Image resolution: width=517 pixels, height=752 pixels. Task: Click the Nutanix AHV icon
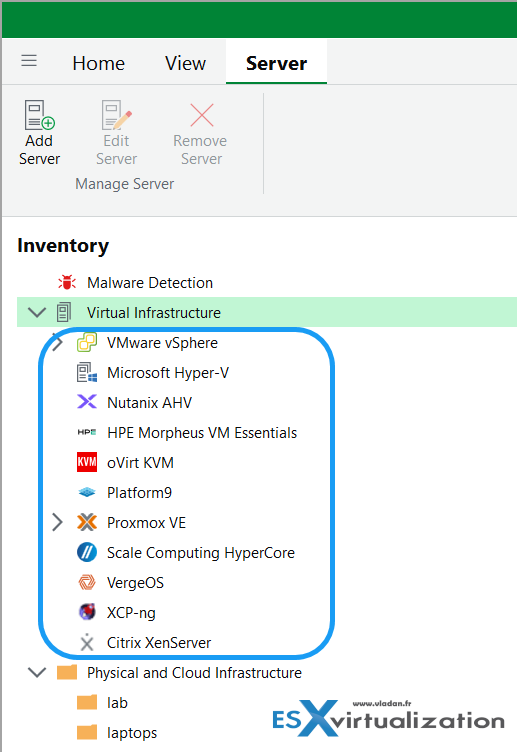click(x=87, y=402)
